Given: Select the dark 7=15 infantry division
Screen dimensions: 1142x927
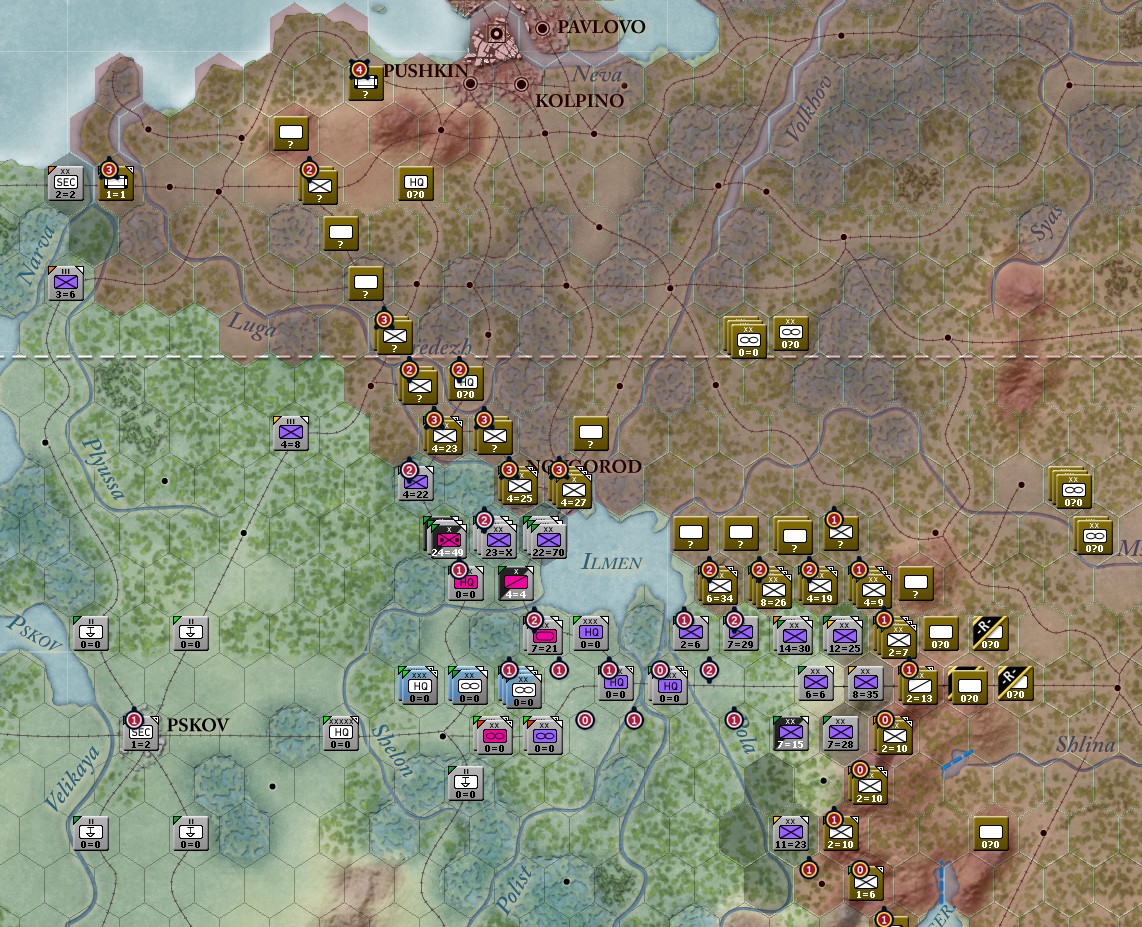Looking at the screenshot, I should [790, 733].
